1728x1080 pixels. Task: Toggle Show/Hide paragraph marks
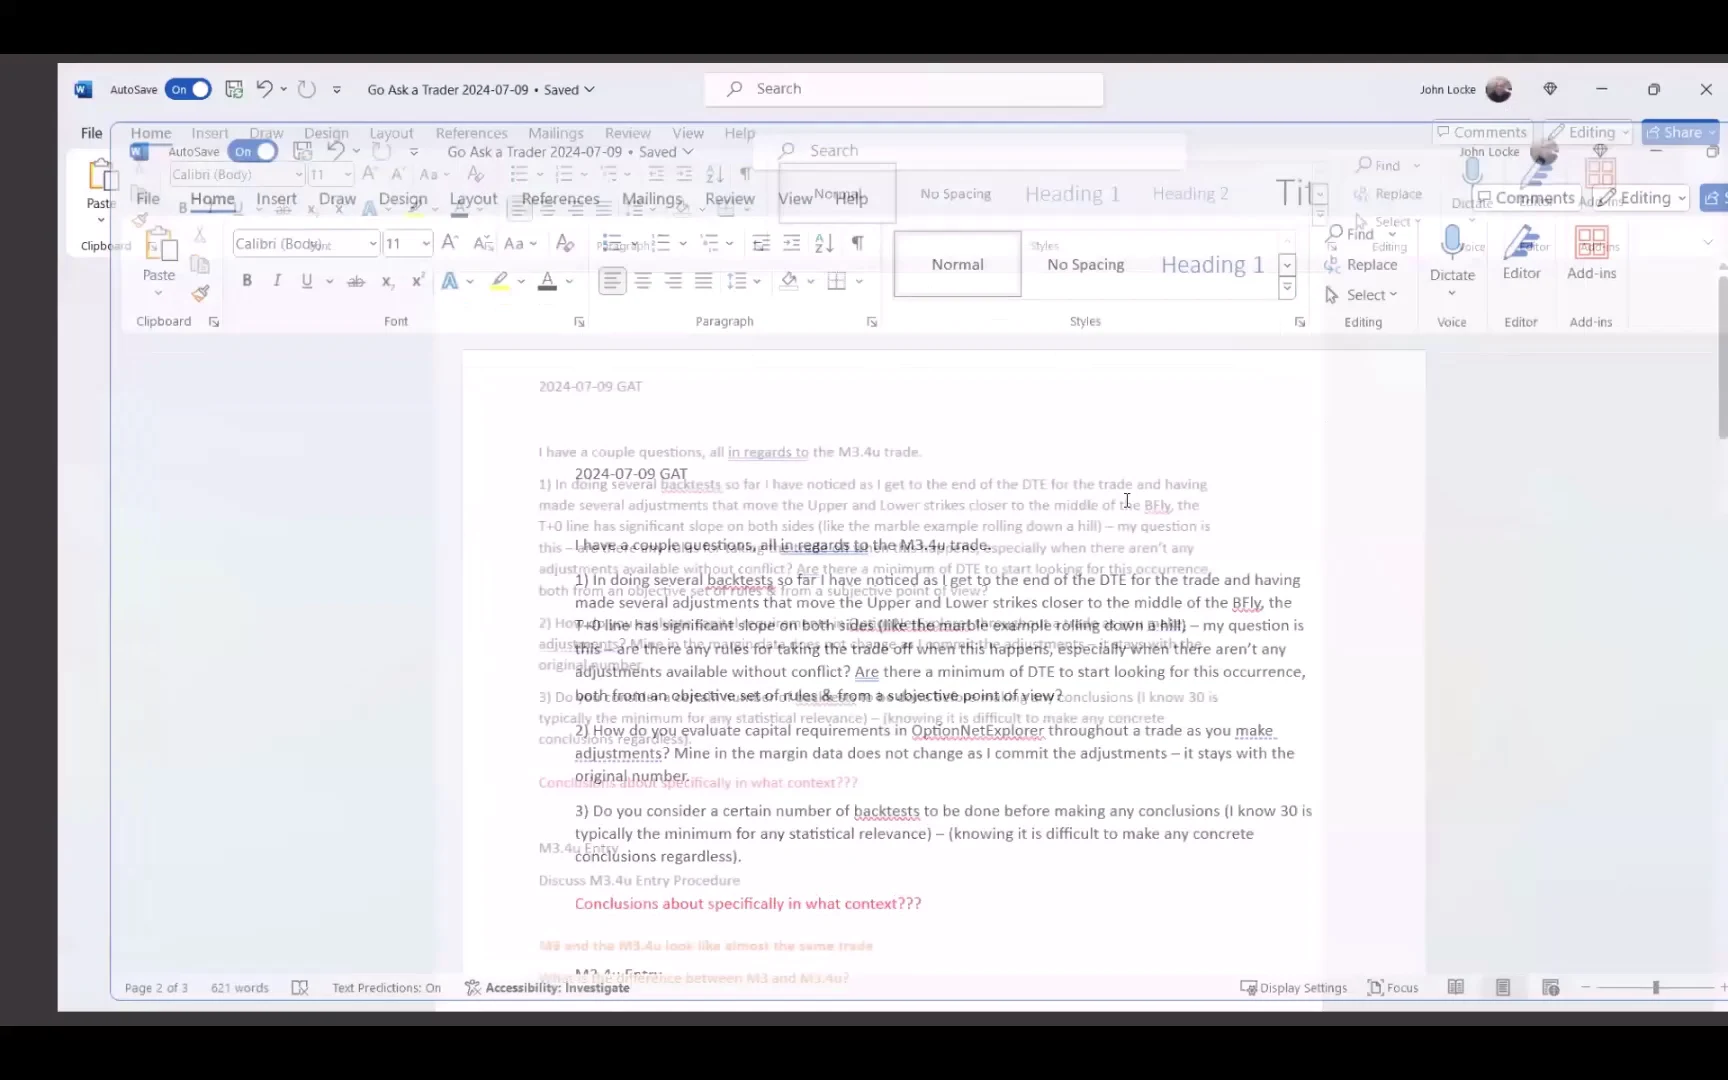tap(857, 243)
